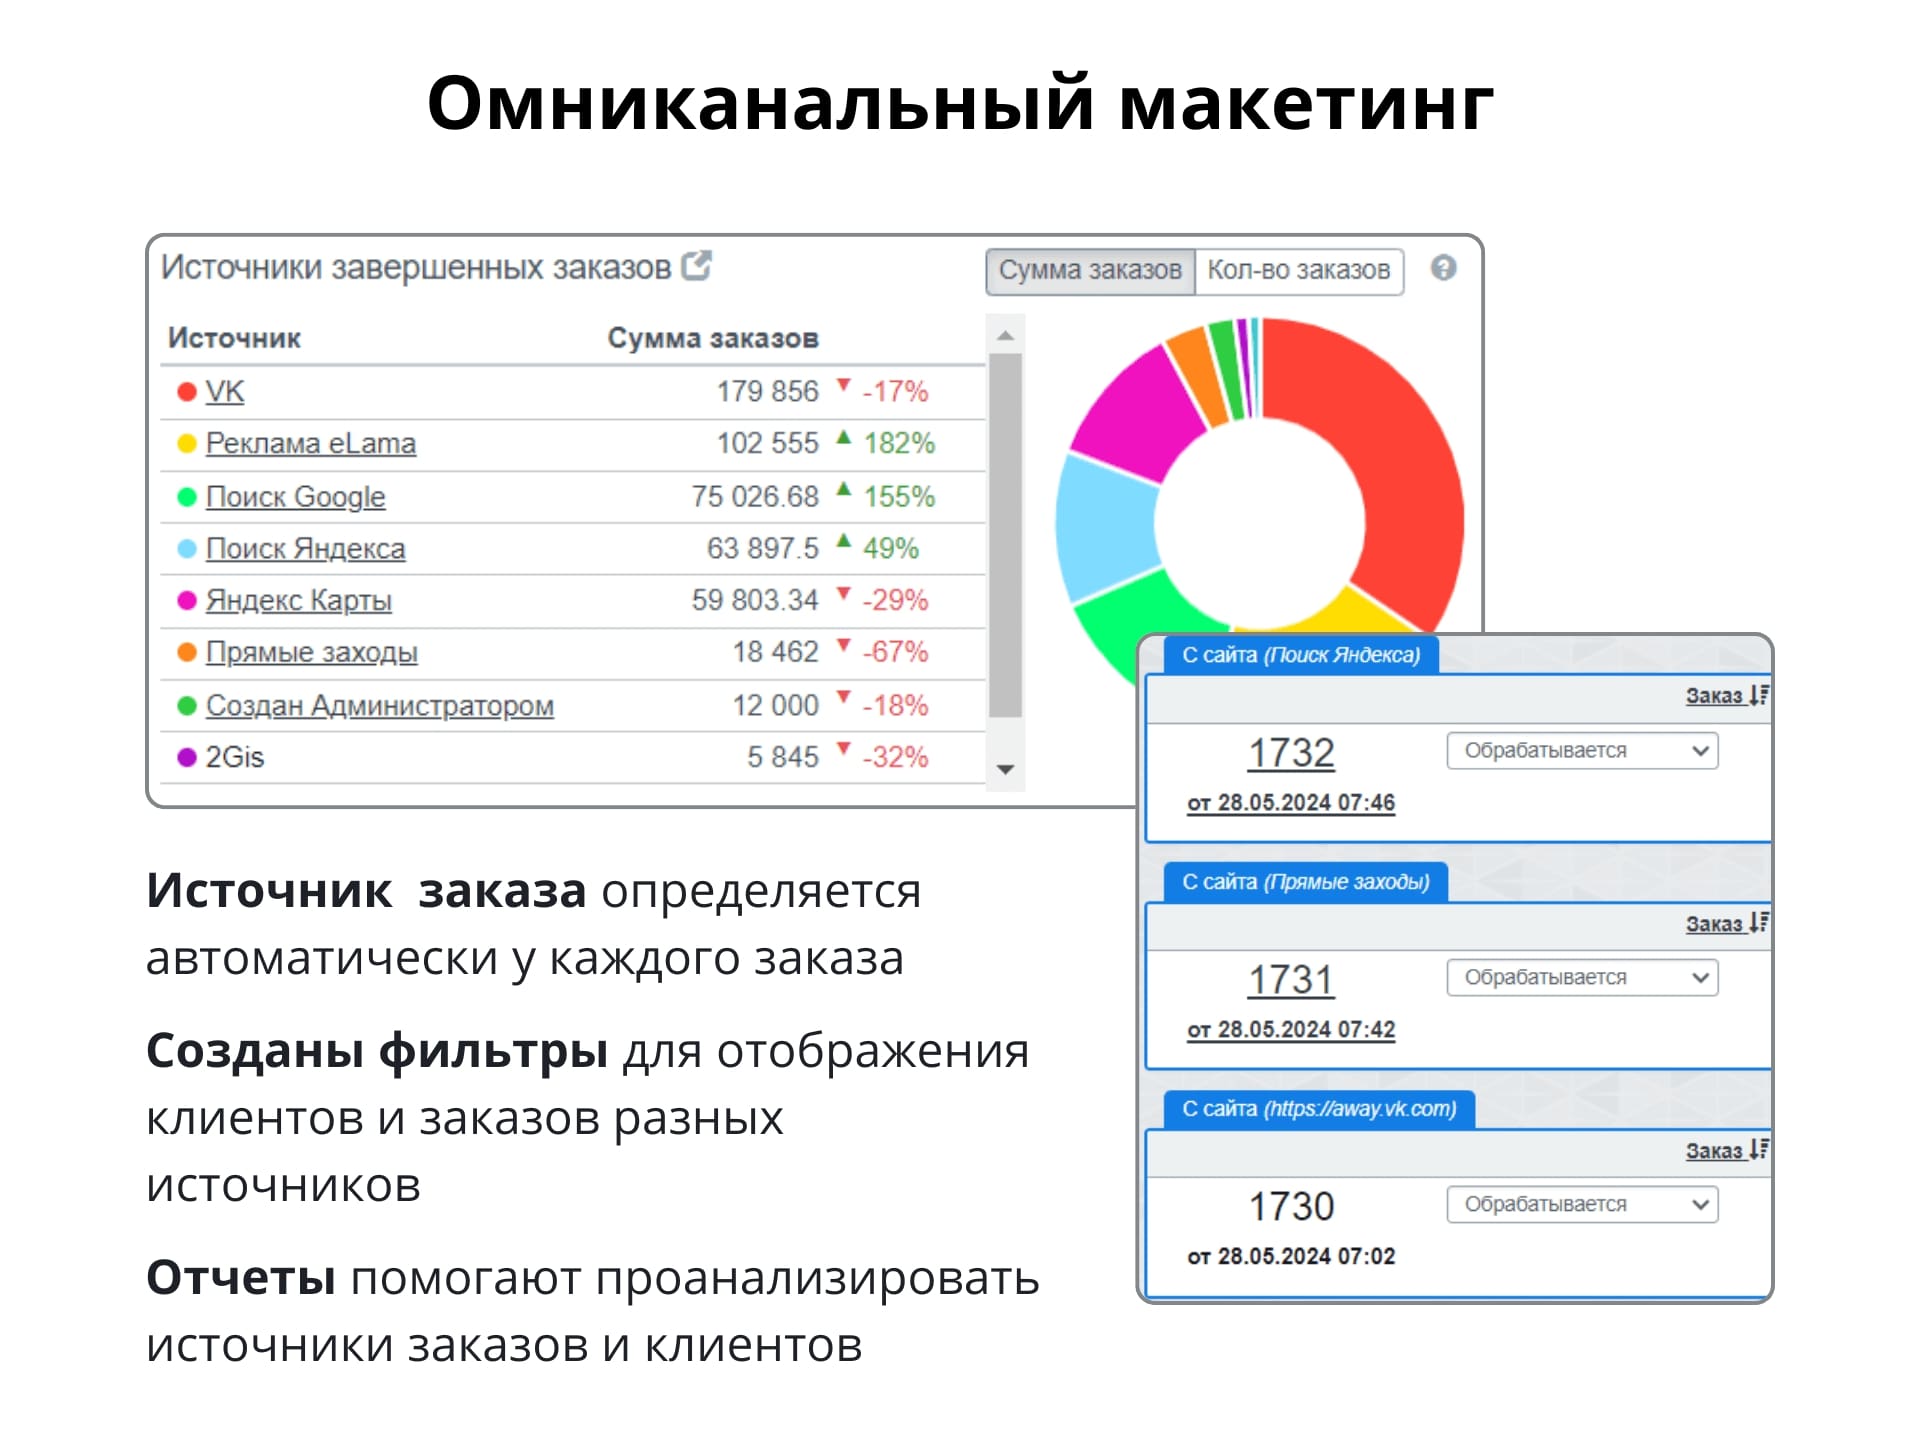Click date от 28.05.2024 07:02
The image size is (1920, 1450).
1291,1257
